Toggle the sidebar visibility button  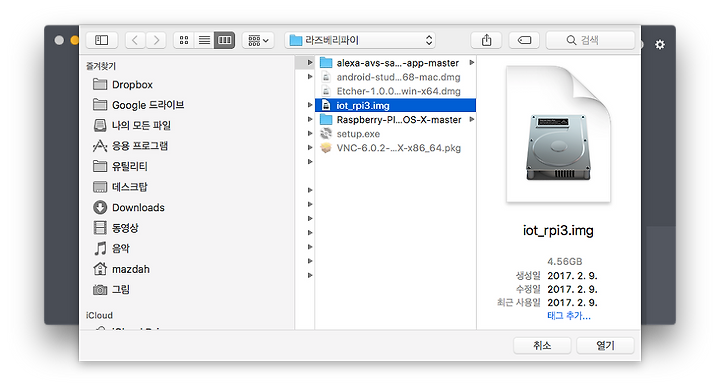pyautogui.click(x=101, y=40)
